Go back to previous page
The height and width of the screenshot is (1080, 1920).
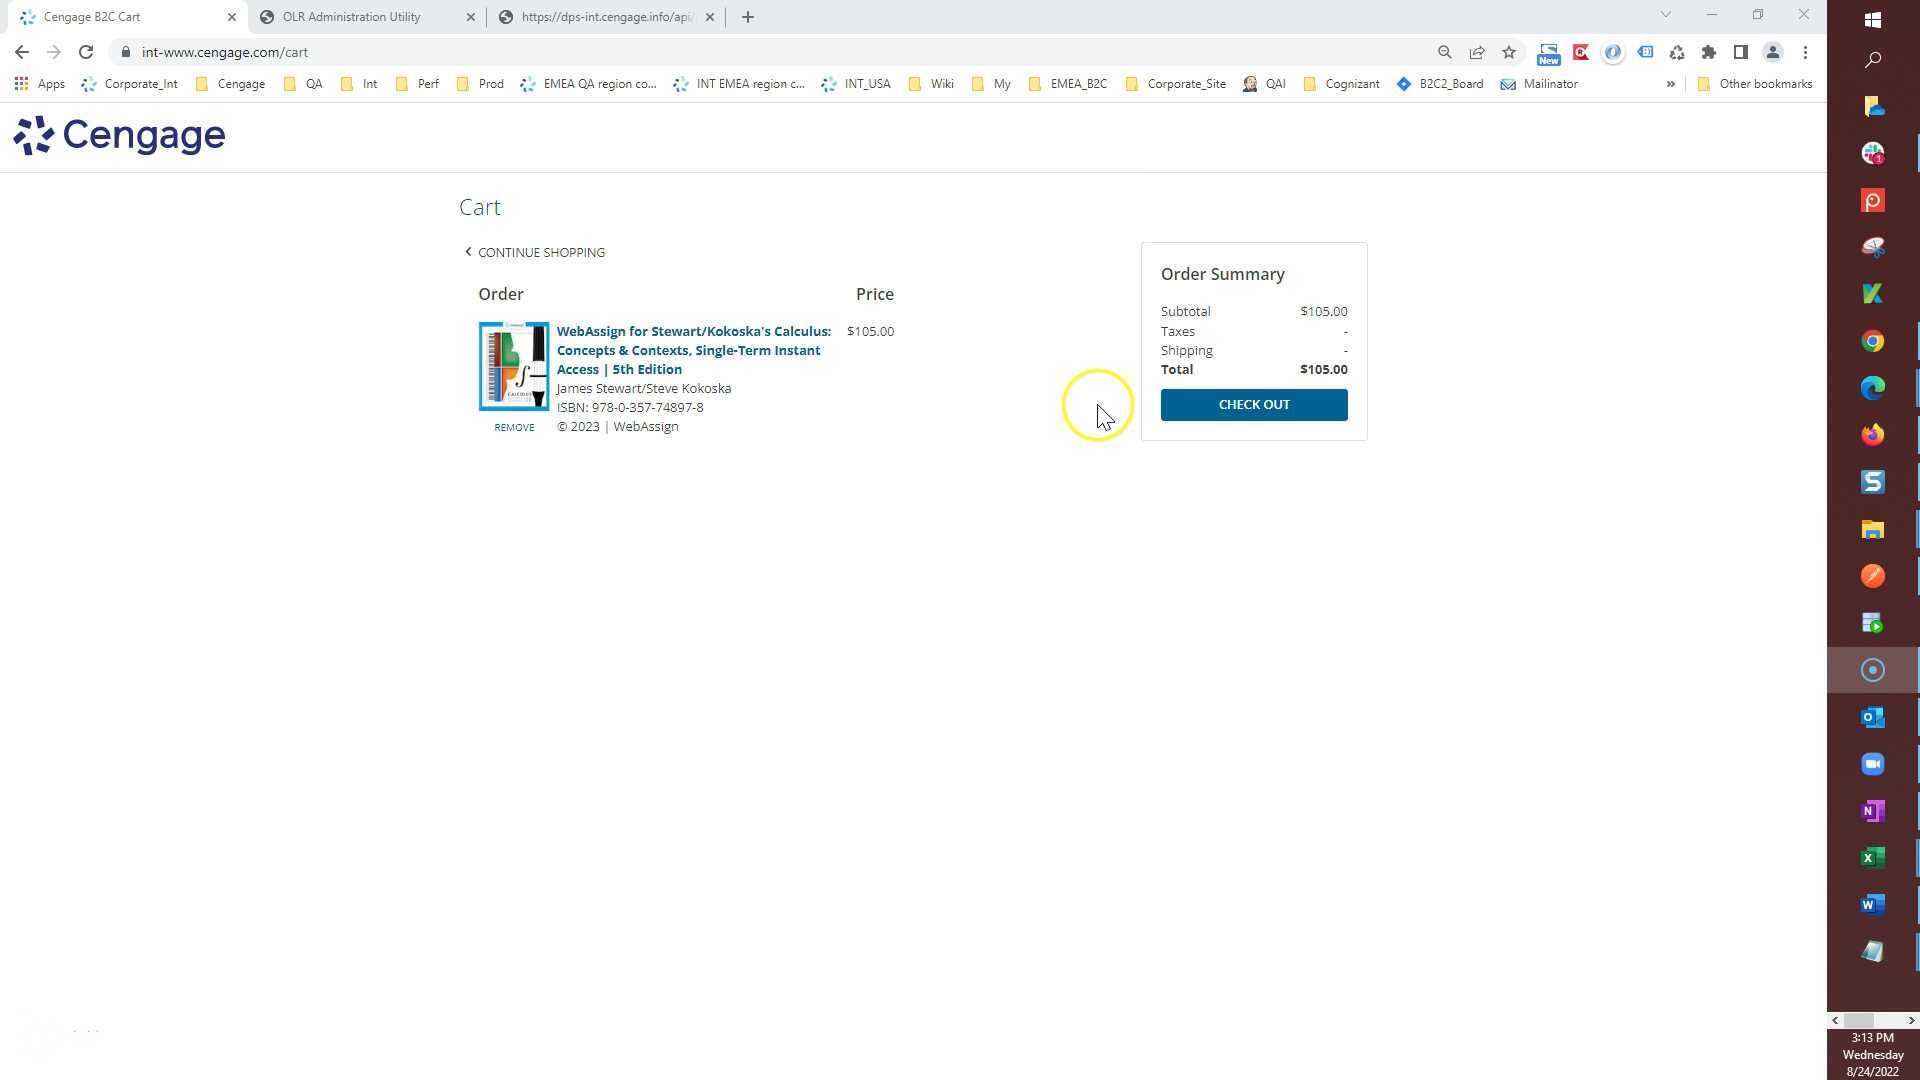coord(22,52)
